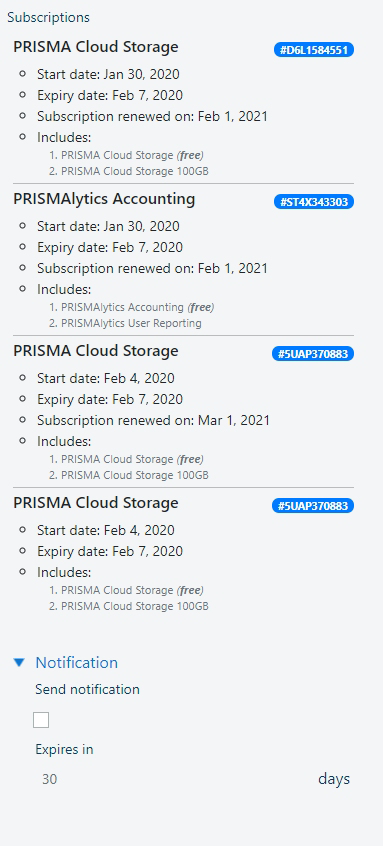Click the Notification section heading
This screenshot has width=383, height=846.
coord(77,662)
